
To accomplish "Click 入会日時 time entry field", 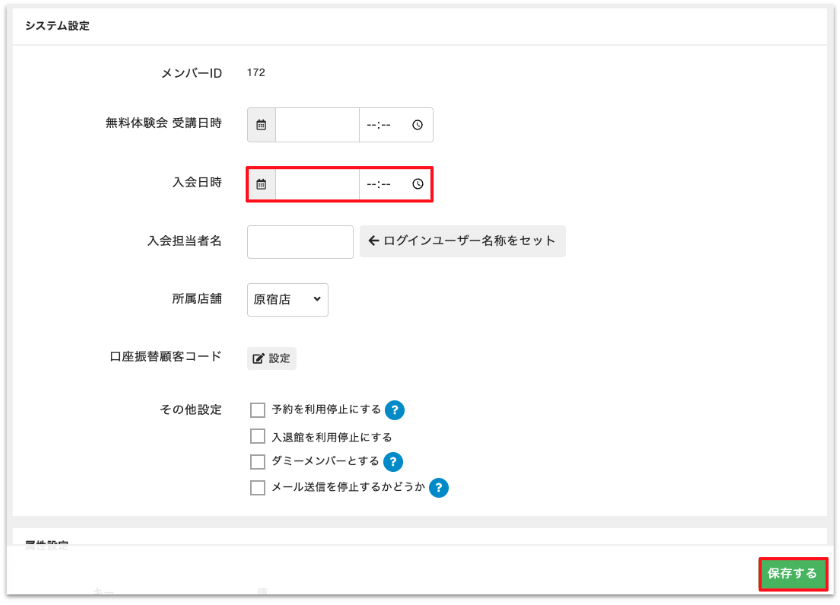I will tap(383, 184).
